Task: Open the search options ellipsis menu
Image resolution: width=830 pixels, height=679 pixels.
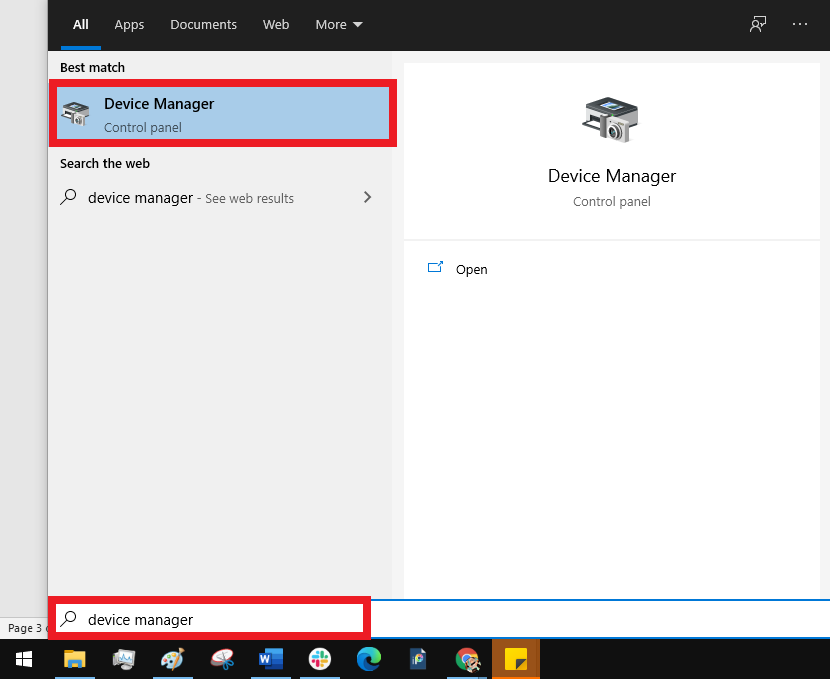Action: point(800,24)
